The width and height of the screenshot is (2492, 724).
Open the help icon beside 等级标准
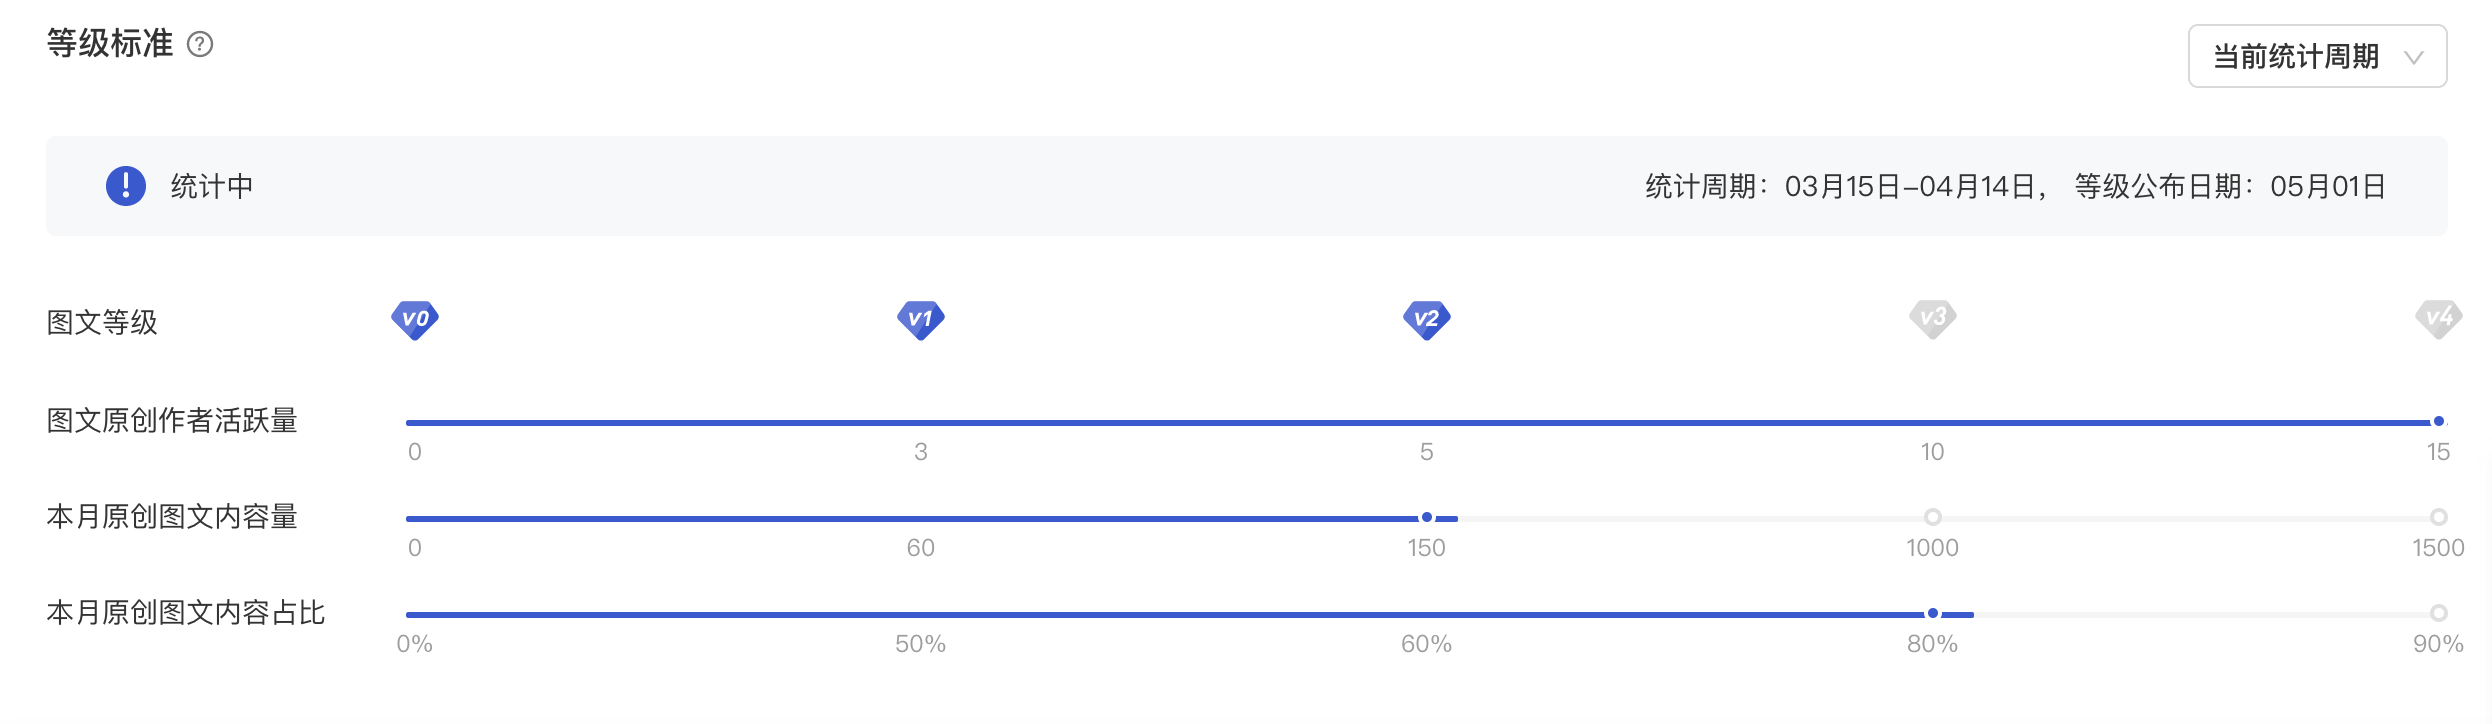tap(200, 44)
